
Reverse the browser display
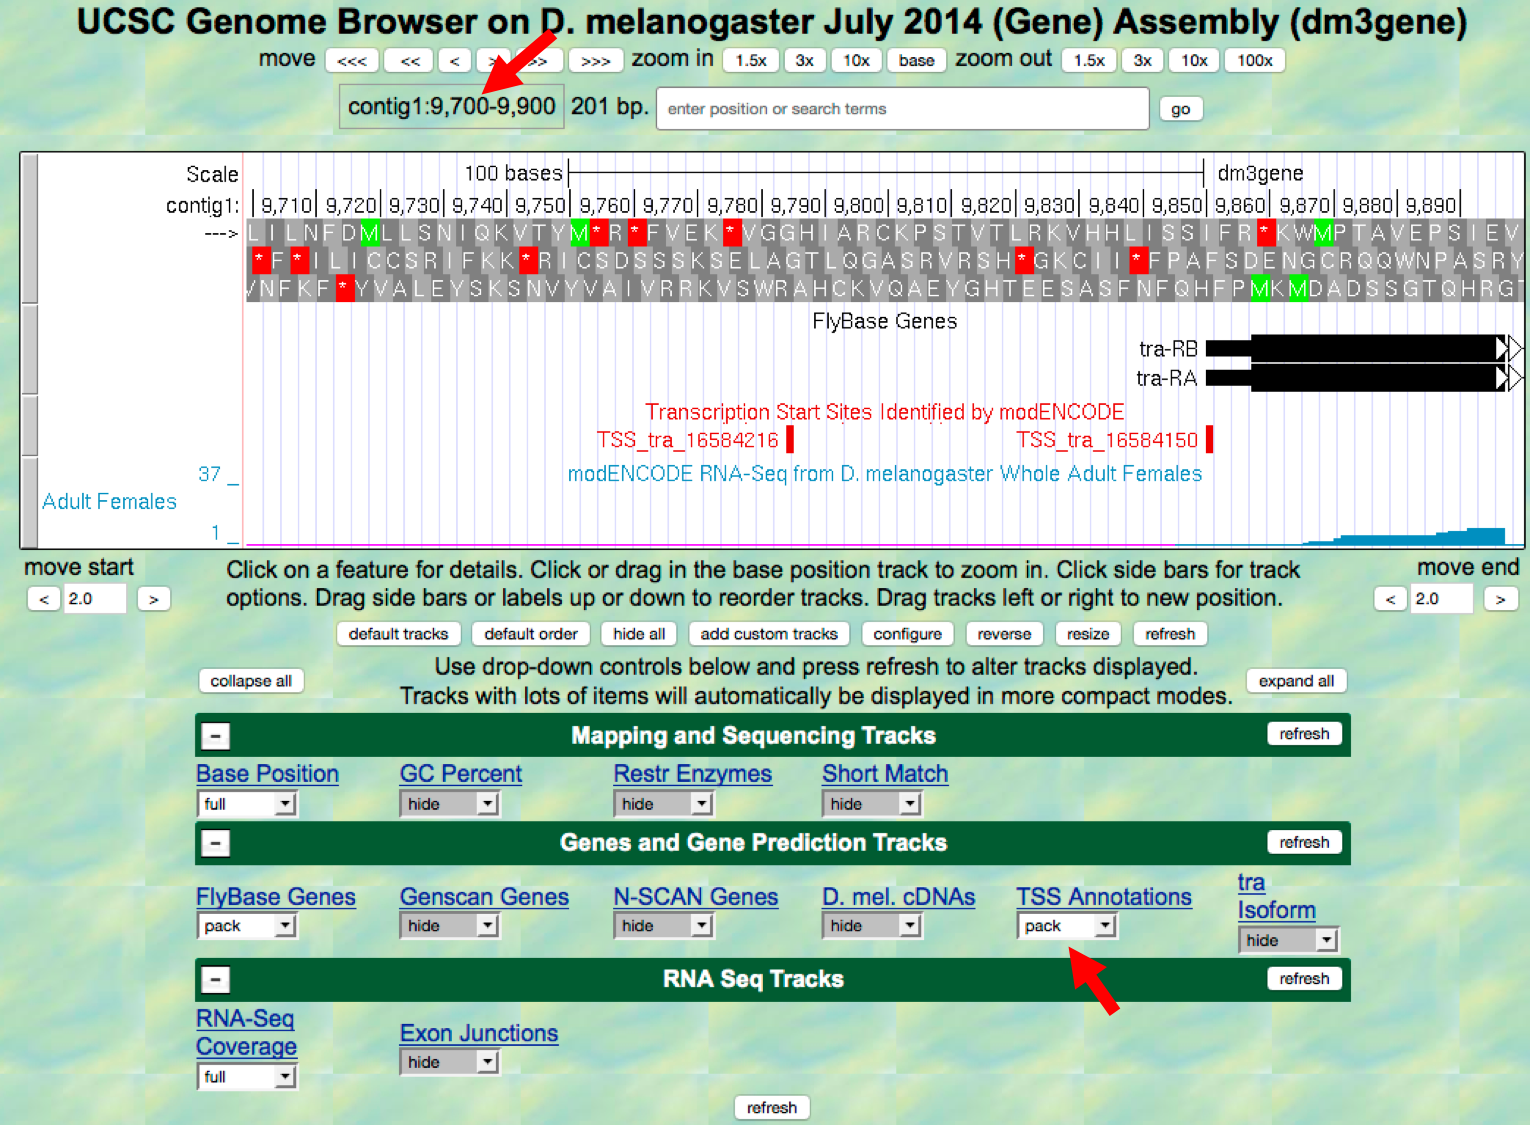1004,634
